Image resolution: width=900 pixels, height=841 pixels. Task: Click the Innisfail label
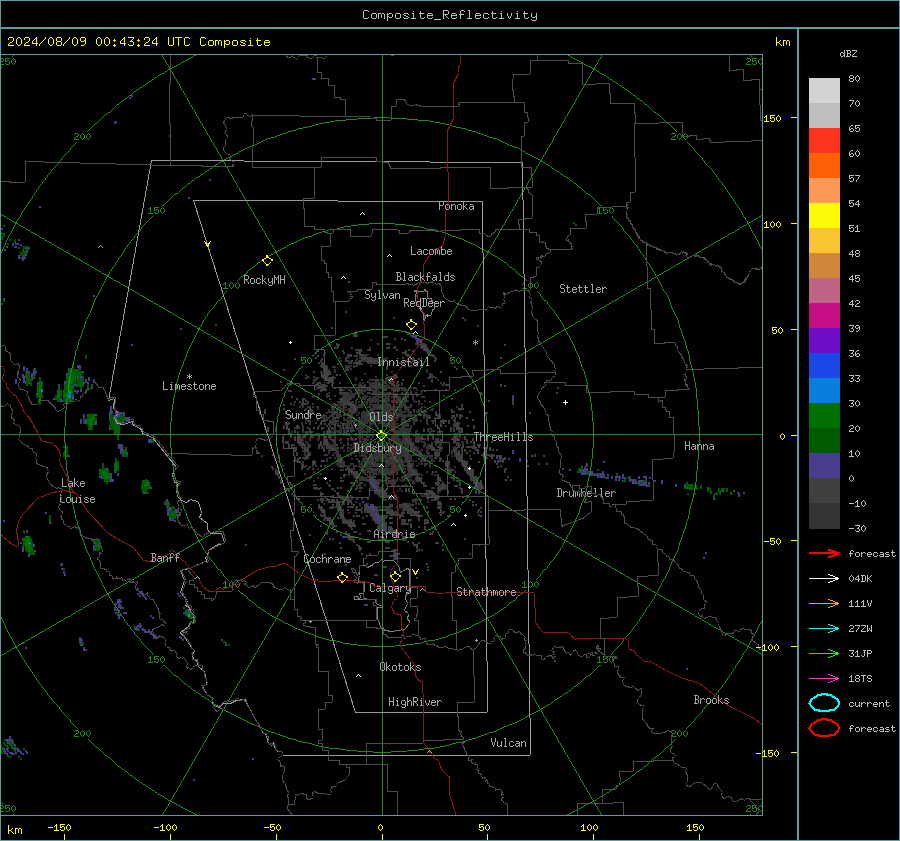click(x=404, y=362)
